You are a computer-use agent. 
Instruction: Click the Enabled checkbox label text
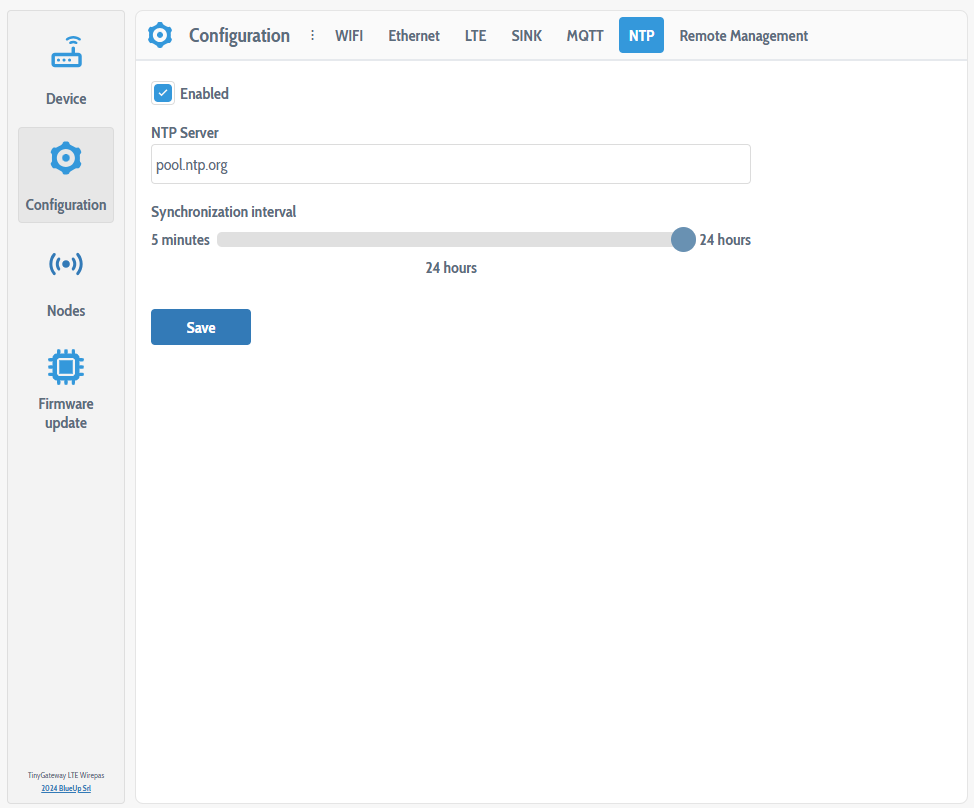pyautogui.click(x=204, y=93)
